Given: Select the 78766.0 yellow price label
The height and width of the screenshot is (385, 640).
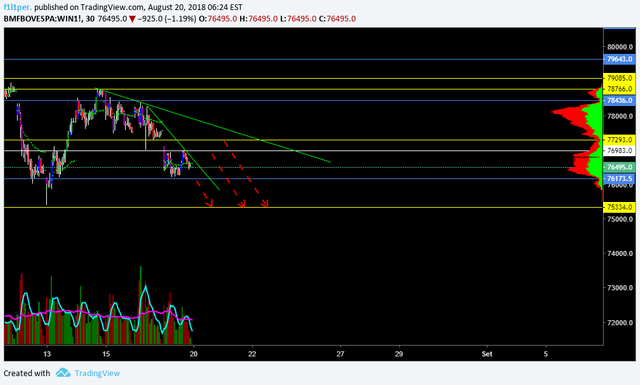Looking at the screenshot, I should tap(619, 89).
